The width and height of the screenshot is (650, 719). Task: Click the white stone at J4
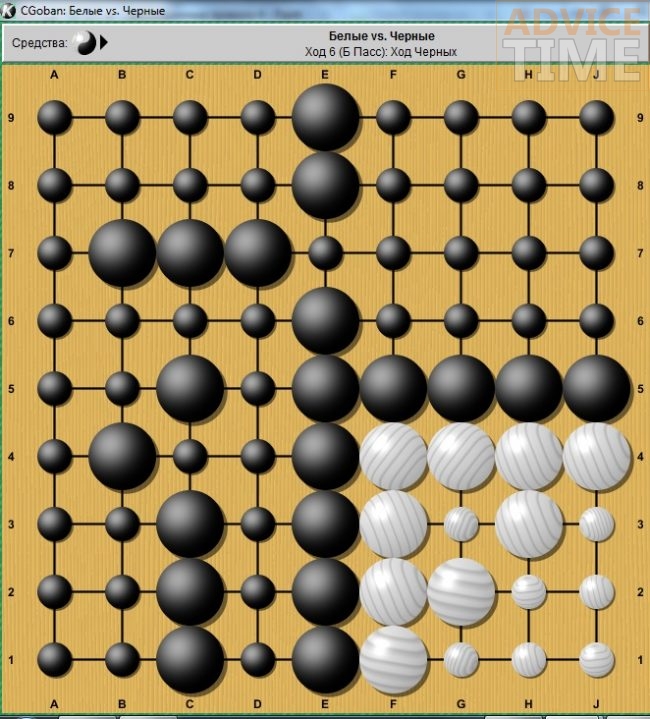[x=597, y=457]
